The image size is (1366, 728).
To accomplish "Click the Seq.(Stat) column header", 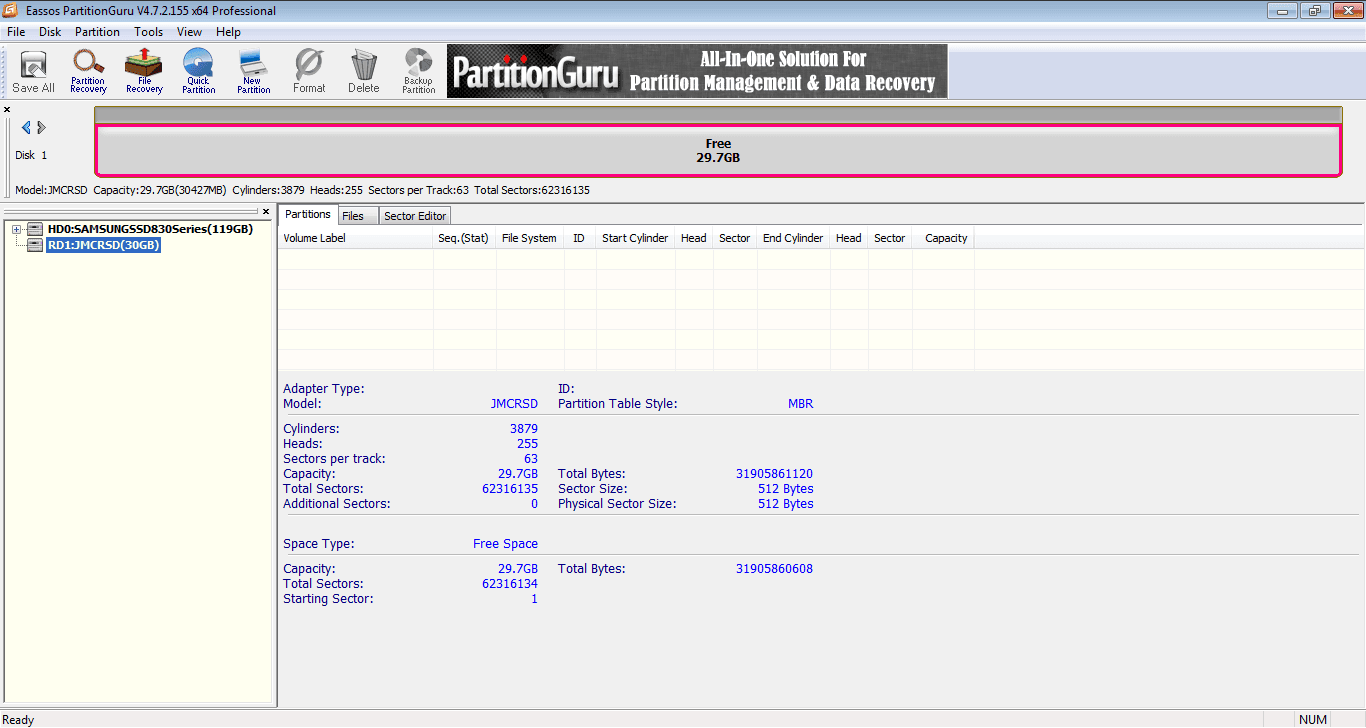I will [x=465, y=238].
